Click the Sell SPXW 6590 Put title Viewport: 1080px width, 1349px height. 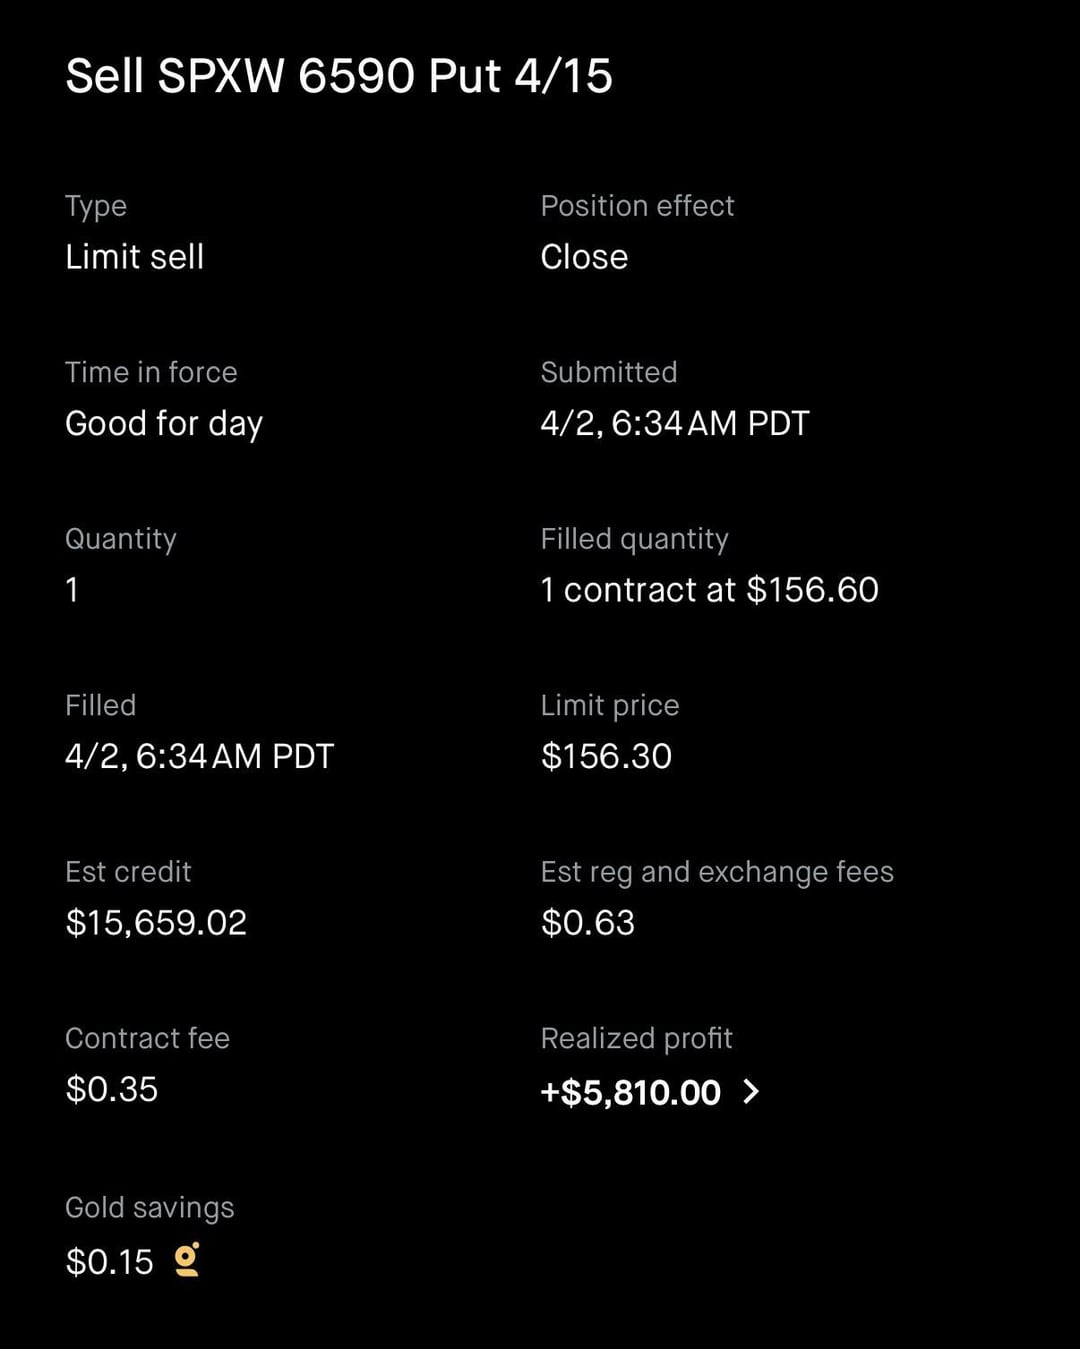pos(338,76)
